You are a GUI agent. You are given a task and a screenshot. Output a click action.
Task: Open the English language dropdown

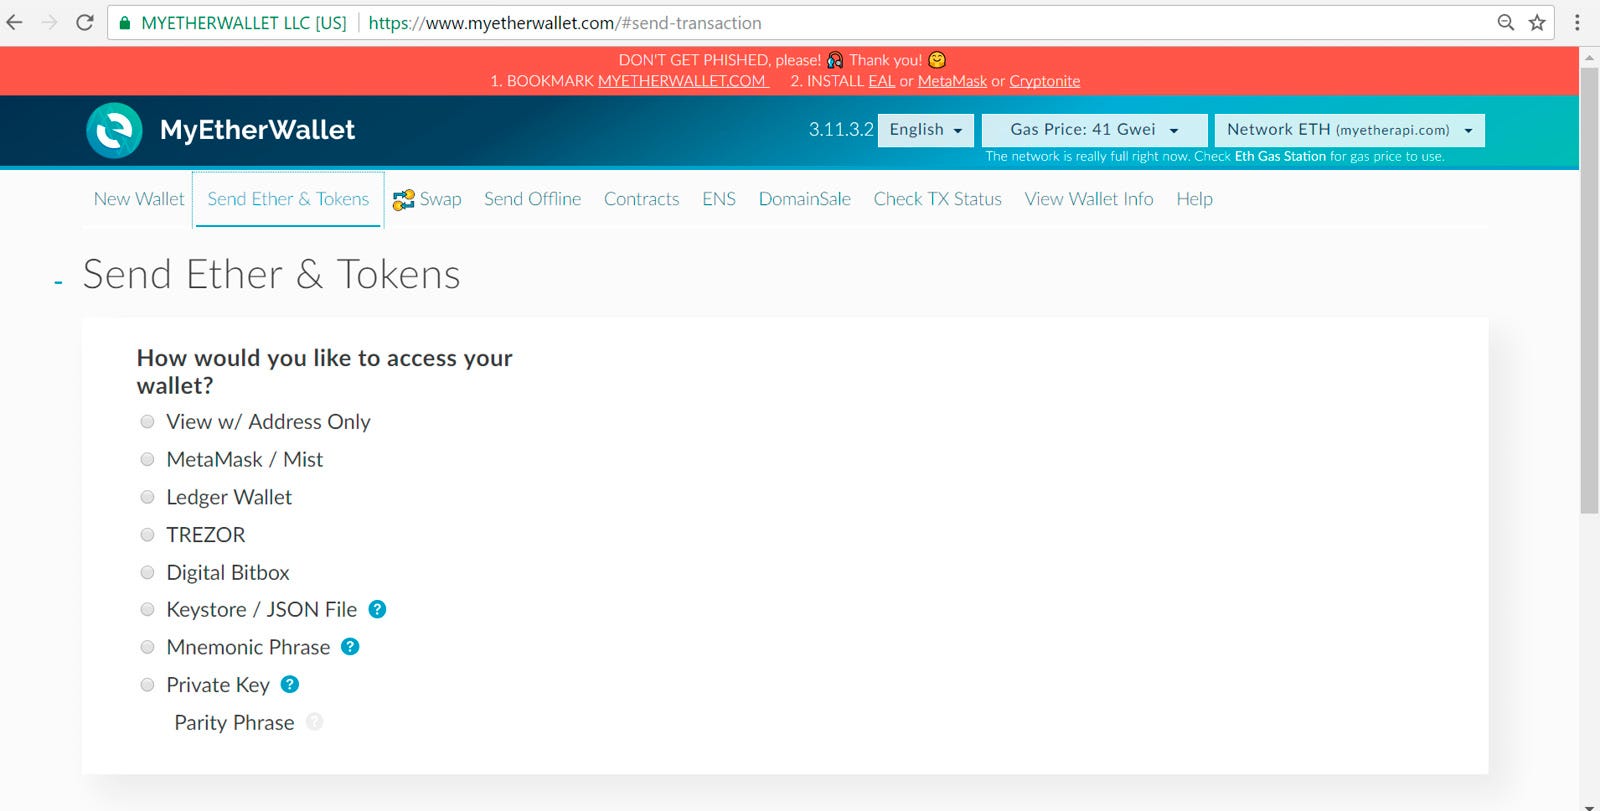[925, 130]
